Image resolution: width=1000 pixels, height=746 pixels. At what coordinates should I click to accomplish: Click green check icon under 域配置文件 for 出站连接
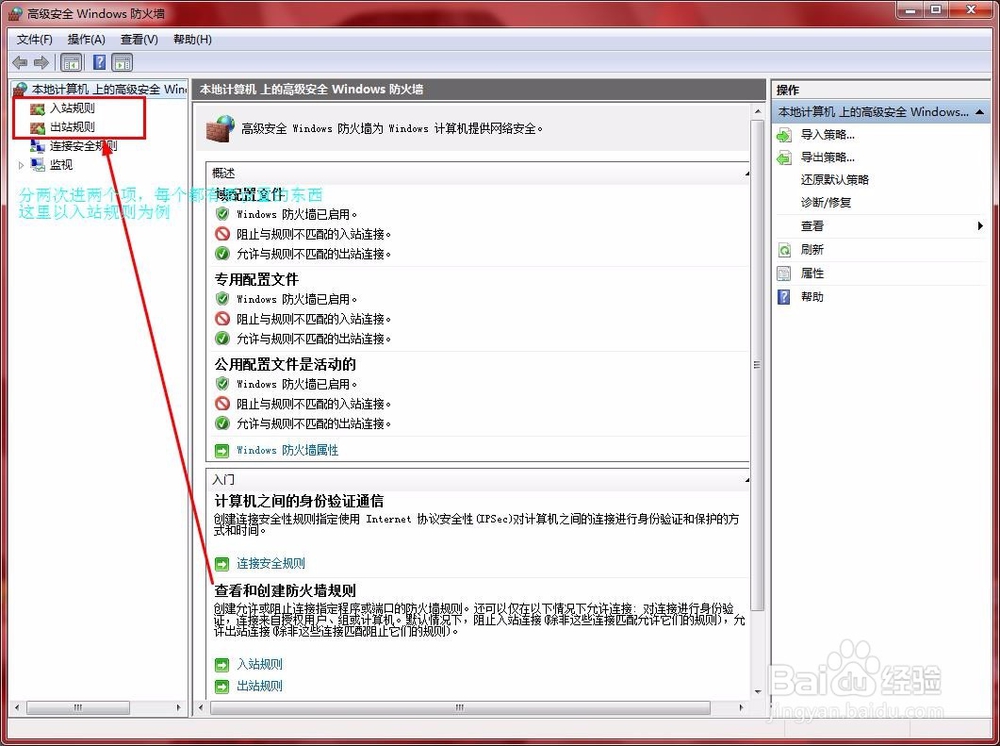[222, 254]
